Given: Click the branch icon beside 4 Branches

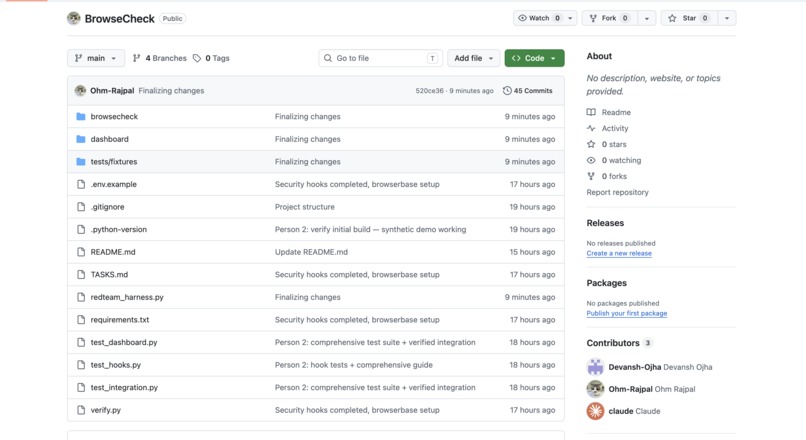Looking at the screenshot, I should [x=136, y=58].
